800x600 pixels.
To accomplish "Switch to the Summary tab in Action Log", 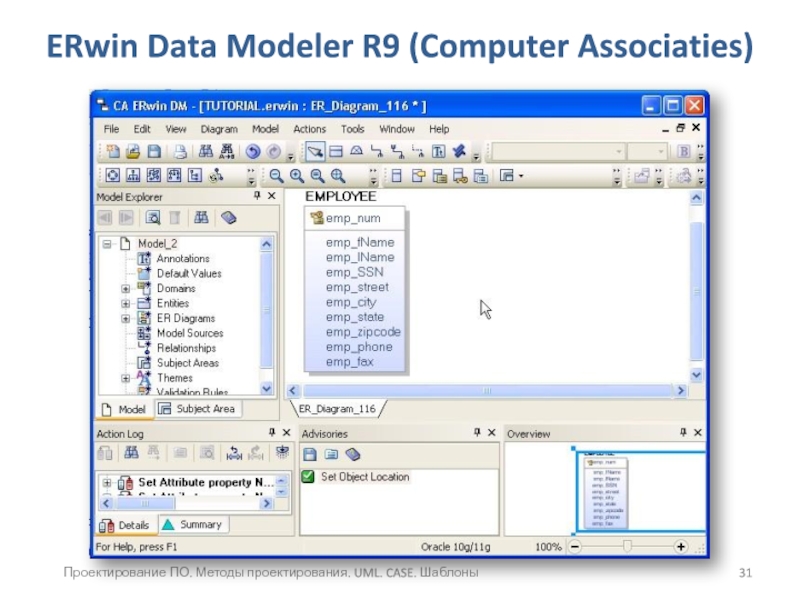I will 193,524.
